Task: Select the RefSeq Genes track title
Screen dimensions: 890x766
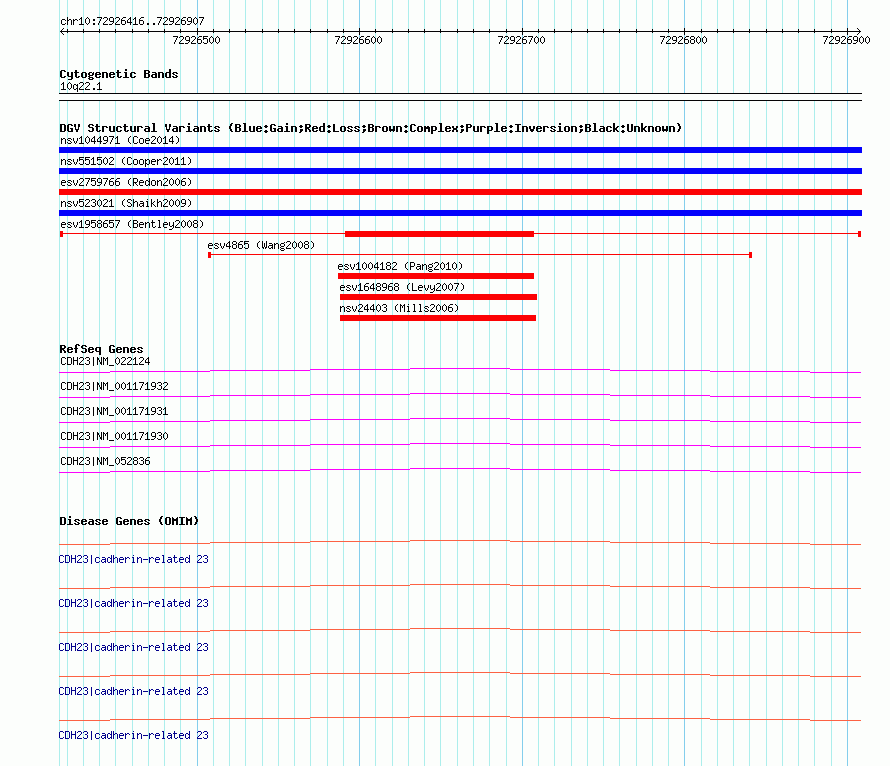Action: 101,349
